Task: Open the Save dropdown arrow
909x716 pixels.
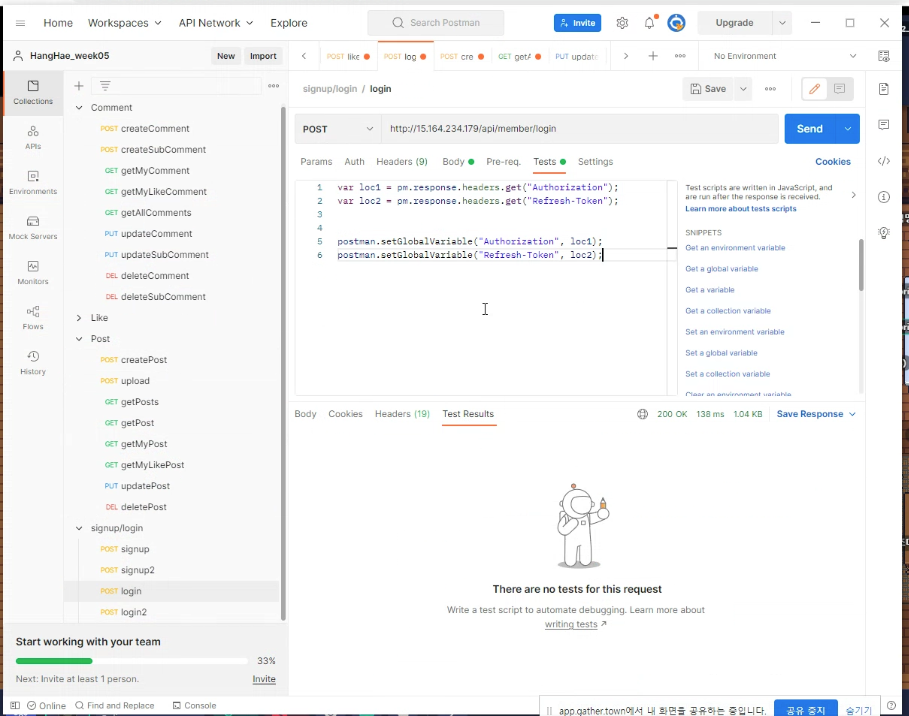Action: (x=743, y=89)
